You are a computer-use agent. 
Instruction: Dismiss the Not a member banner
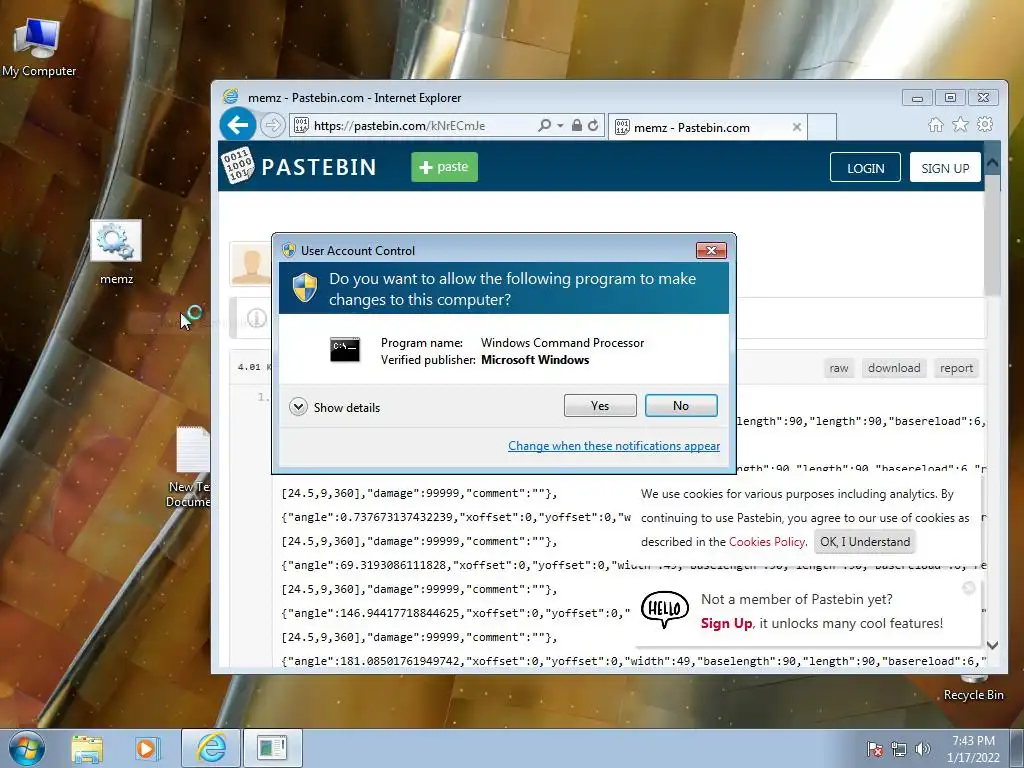pyautogui.click(x=969, y=588)
